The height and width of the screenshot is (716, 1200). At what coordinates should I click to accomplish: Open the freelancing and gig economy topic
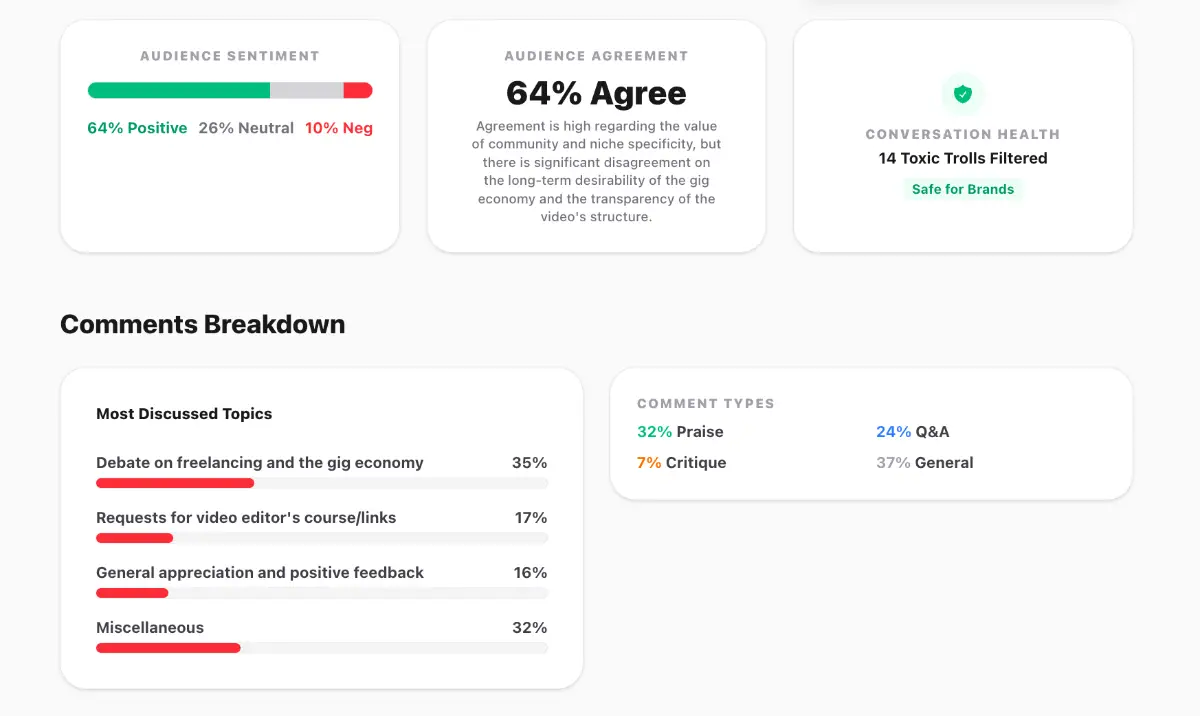pyautogui.click(x=260, y=463)
